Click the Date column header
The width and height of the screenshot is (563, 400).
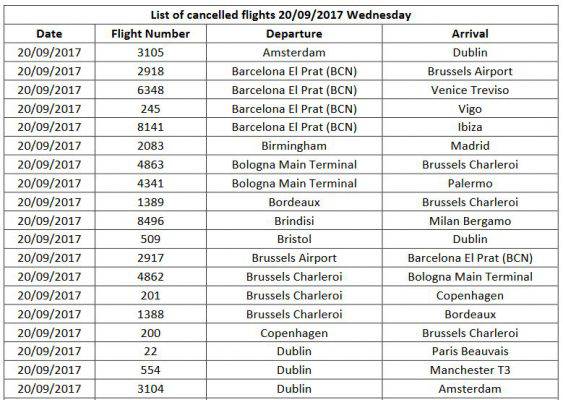click(49, 34)
